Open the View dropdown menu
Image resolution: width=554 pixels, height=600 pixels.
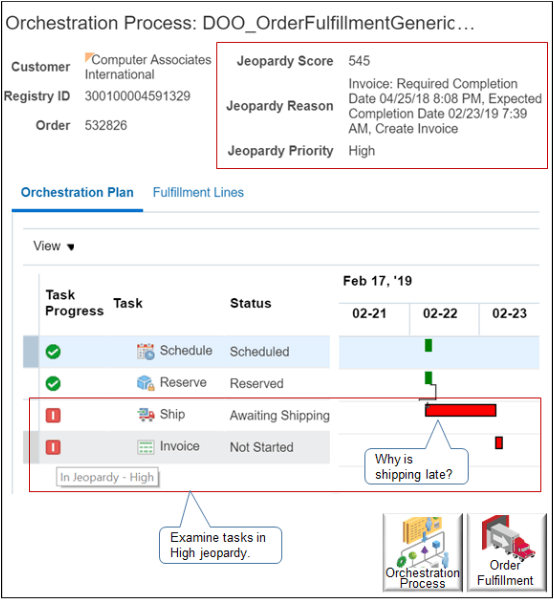click(x=54, y=246)
